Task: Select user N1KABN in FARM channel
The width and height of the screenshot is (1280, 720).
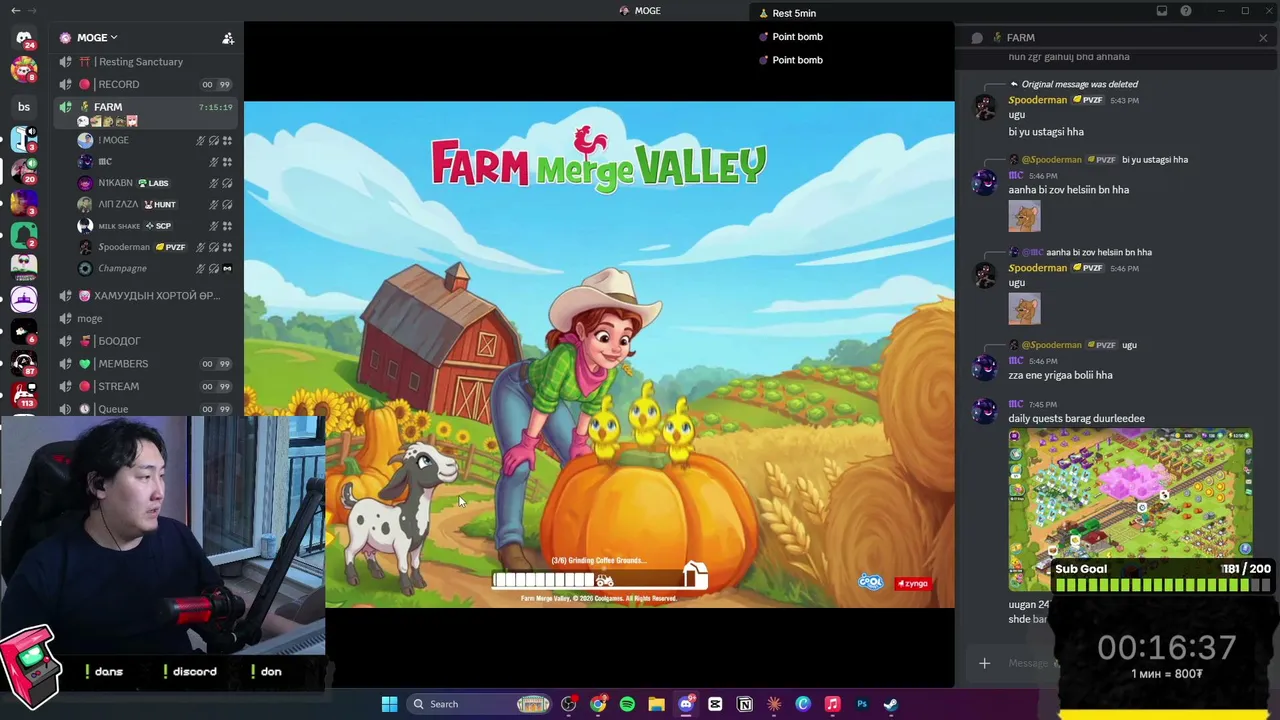Action: (155, 183)
